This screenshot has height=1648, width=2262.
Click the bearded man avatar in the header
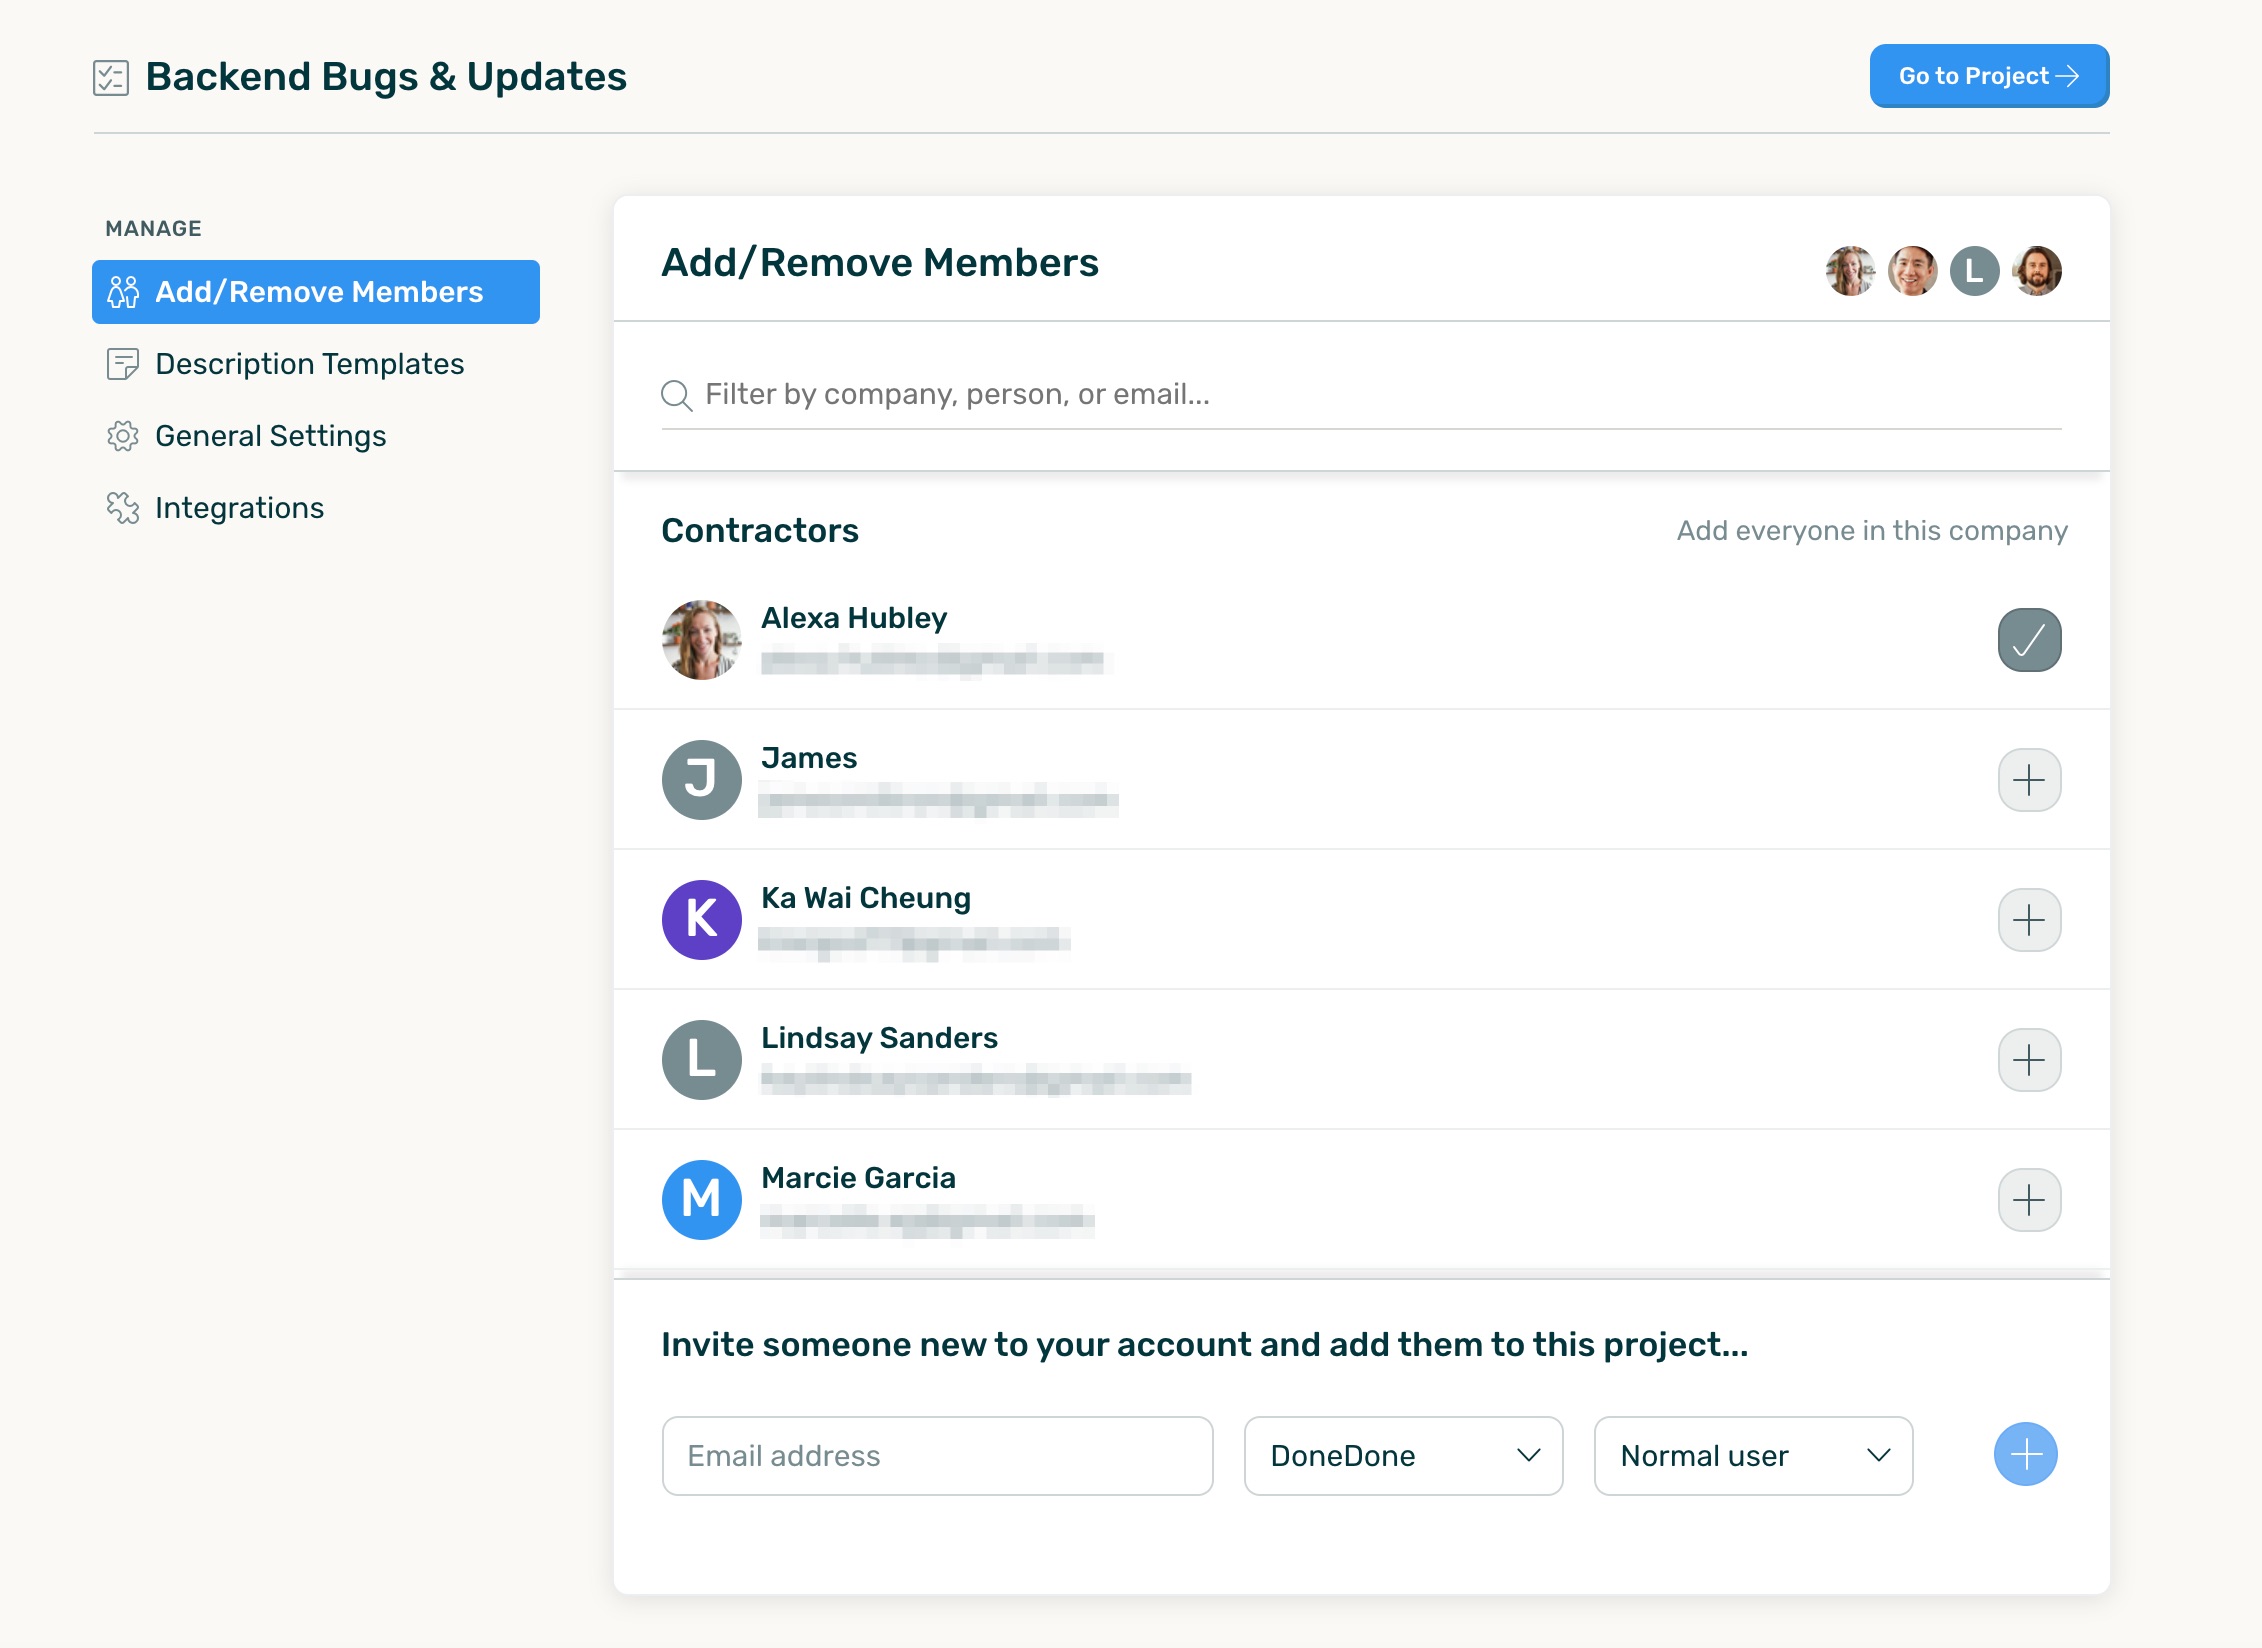(2036, 271)
